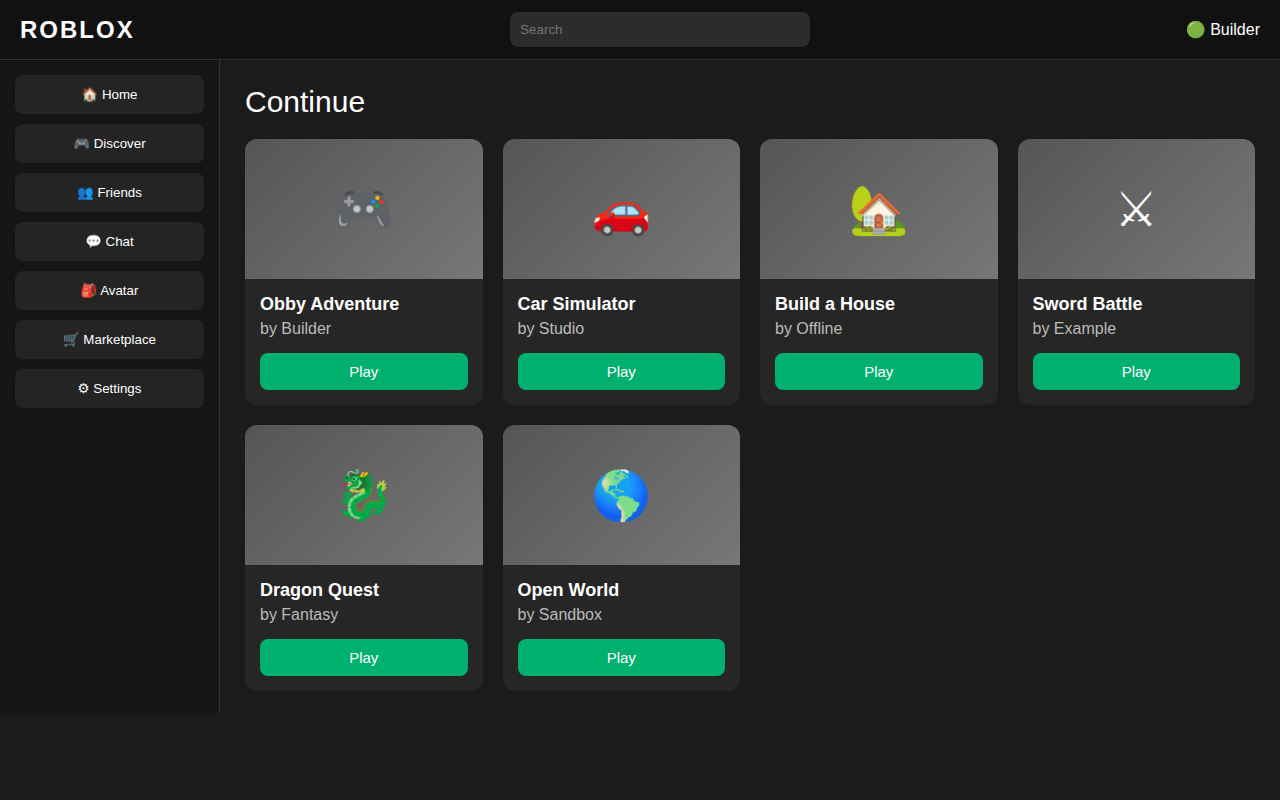Screen dimensions: 1280x800
Task: Click the ROBLOX logo
Action: click(77, 30)
